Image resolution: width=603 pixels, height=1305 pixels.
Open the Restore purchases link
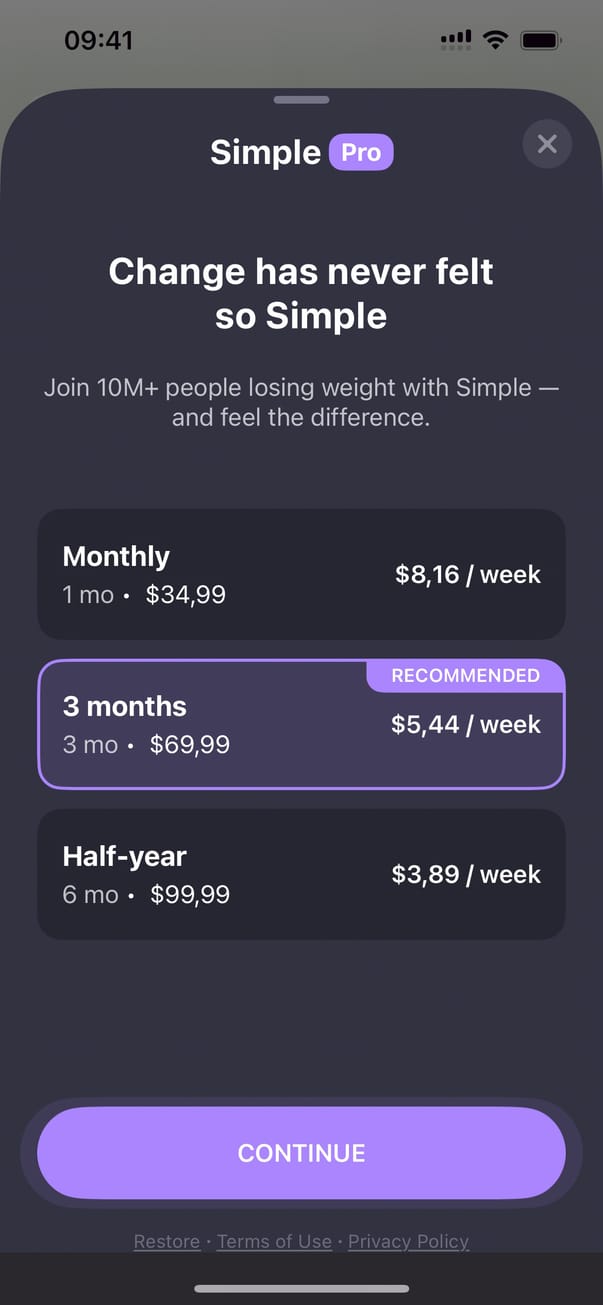(167, 1241)
